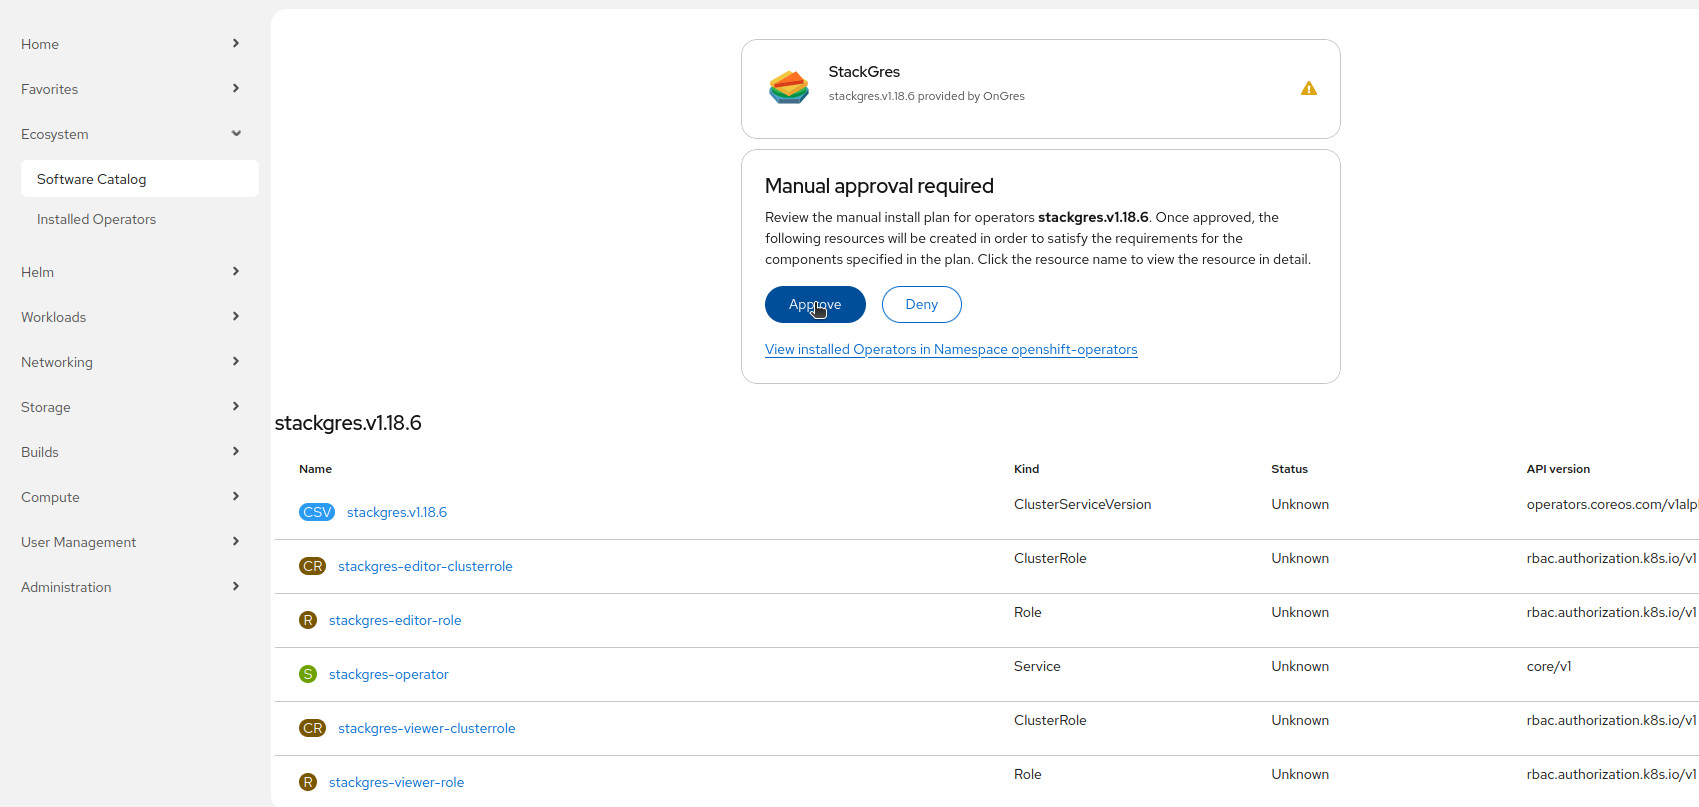
Task: Click the operators.coreos.com API version cell
Action: click(1612, 504)
